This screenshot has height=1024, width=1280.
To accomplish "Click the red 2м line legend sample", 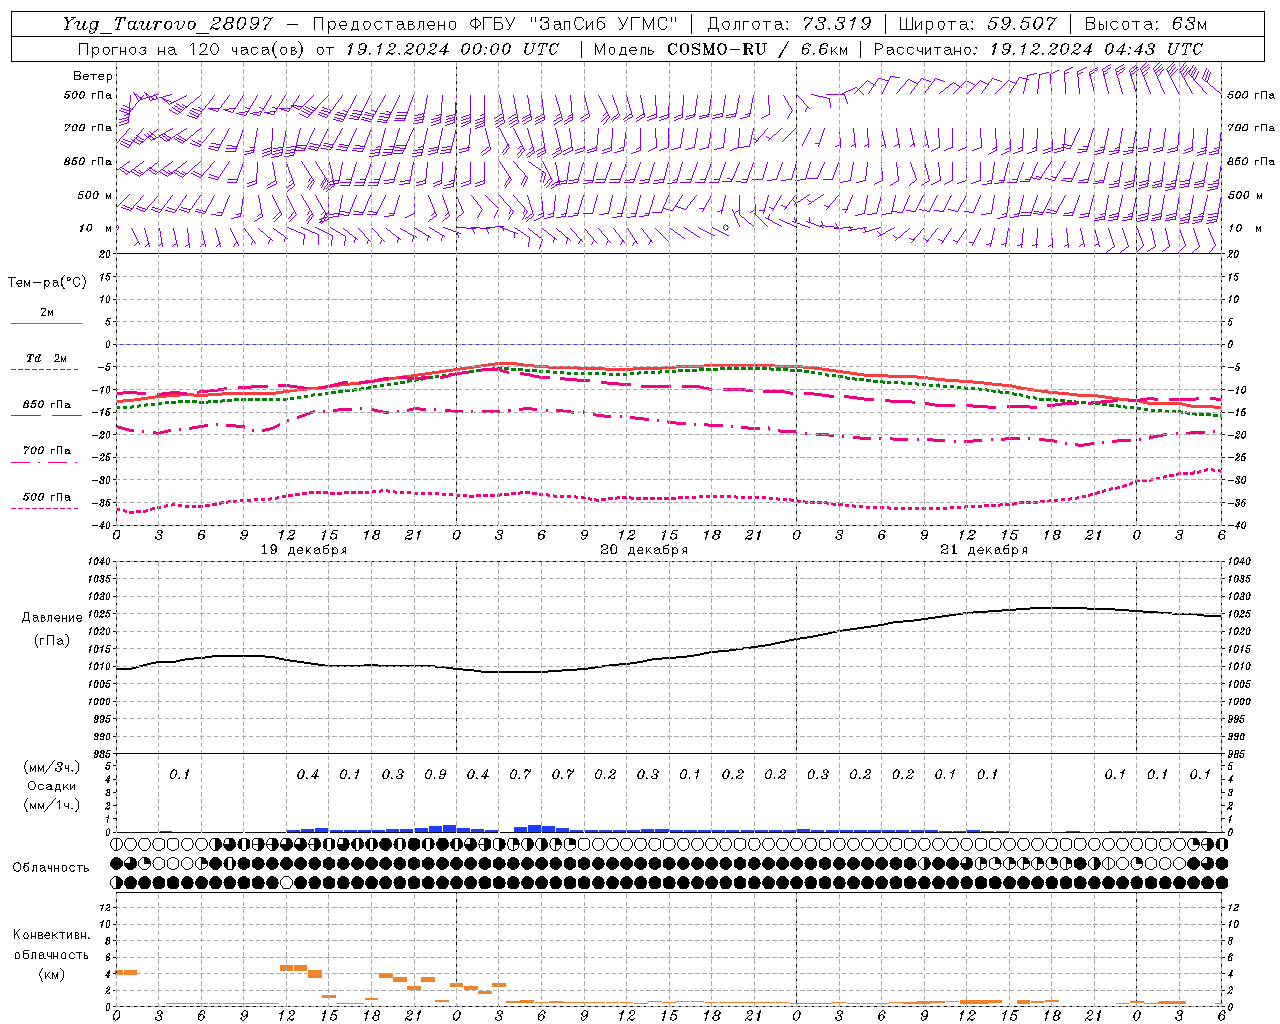I will click(46, 324).
